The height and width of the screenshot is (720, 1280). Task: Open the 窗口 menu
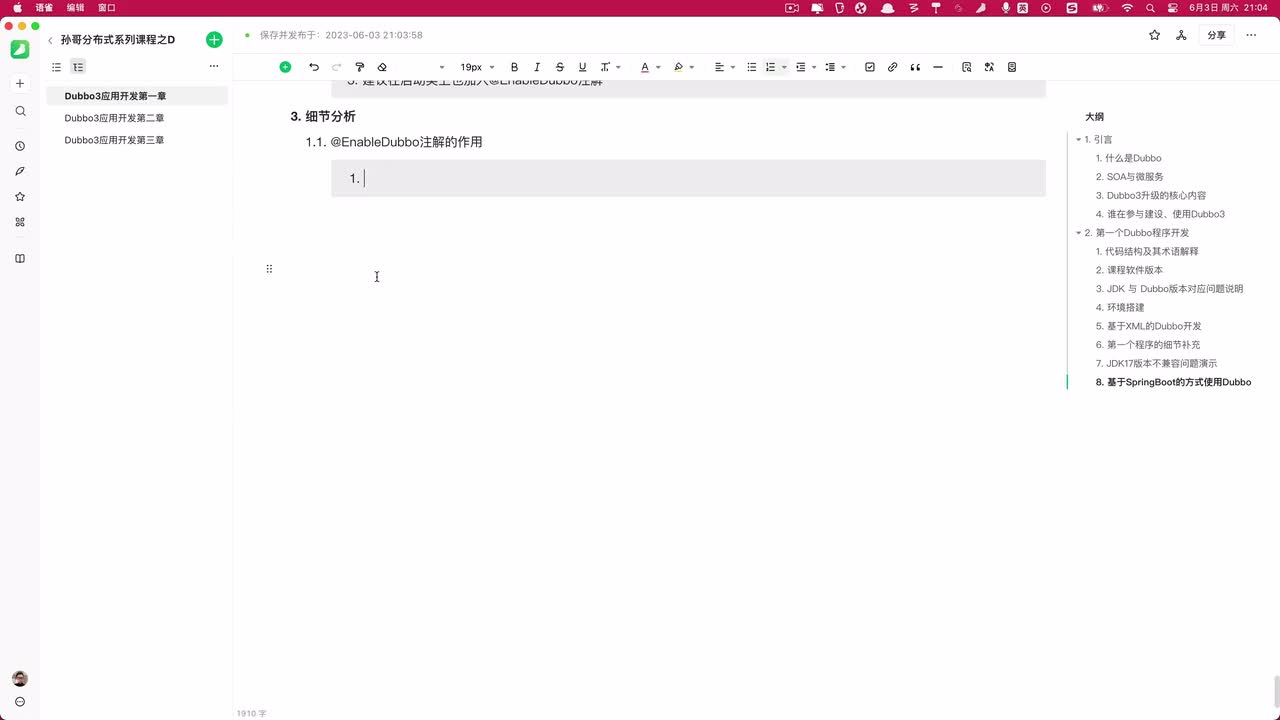pyautogui.click(x=107, y=7)
